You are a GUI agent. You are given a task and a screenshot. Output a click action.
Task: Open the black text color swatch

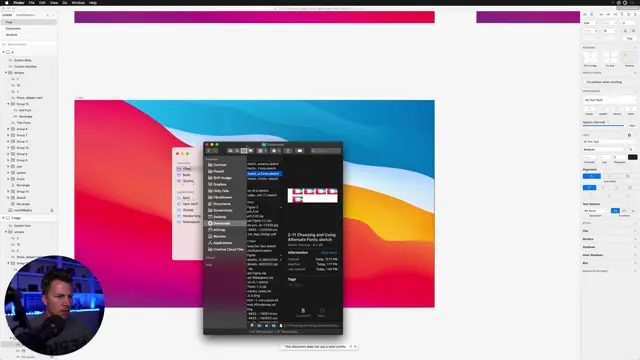click(632, 157)
